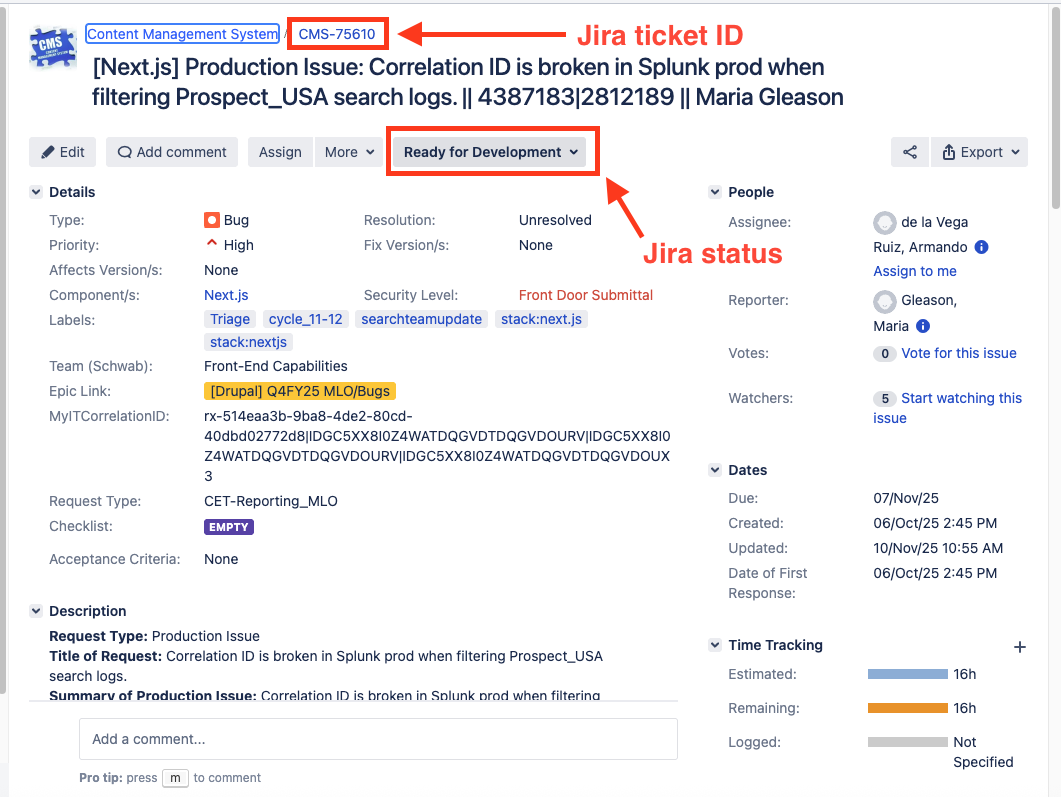
Task: Vote for this issue
Action: point(958,353)
